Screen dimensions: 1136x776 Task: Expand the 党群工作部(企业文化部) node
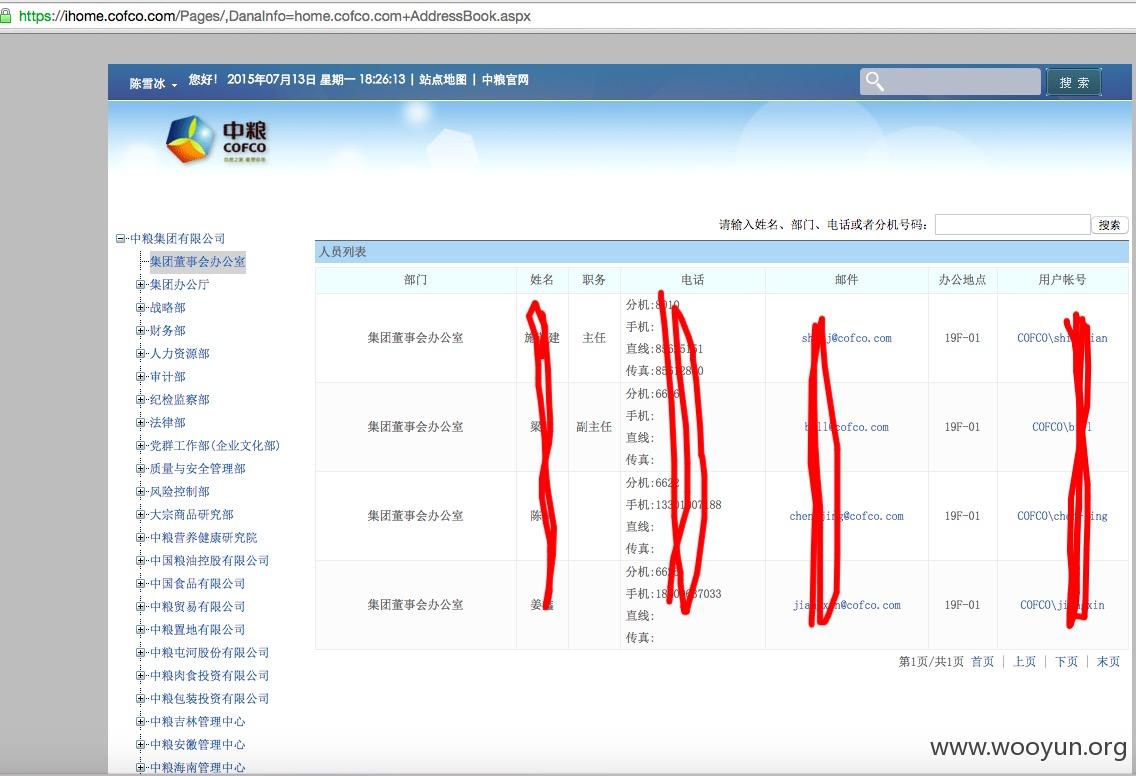tap(141, 446)
